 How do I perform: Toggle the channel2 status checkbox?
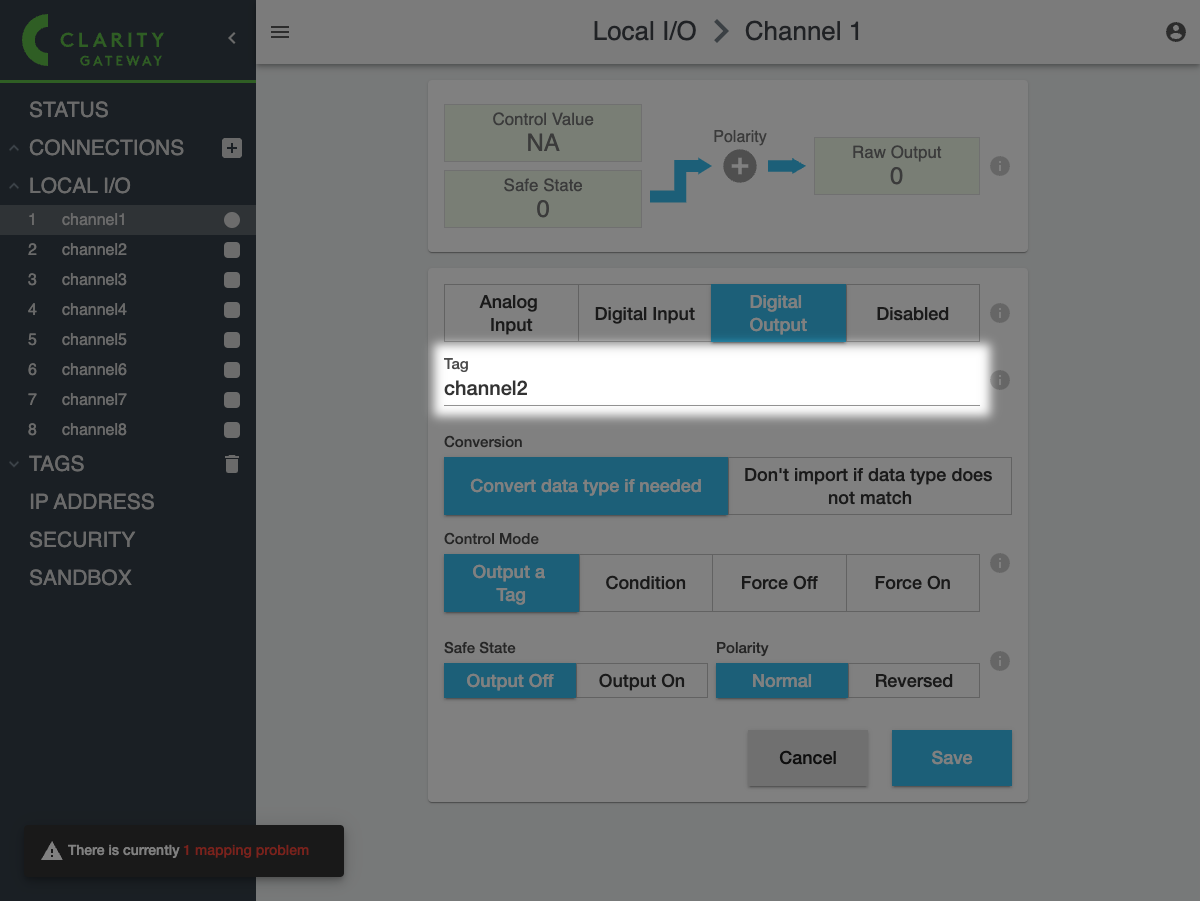pyautogui.click(x=232, y=250)
